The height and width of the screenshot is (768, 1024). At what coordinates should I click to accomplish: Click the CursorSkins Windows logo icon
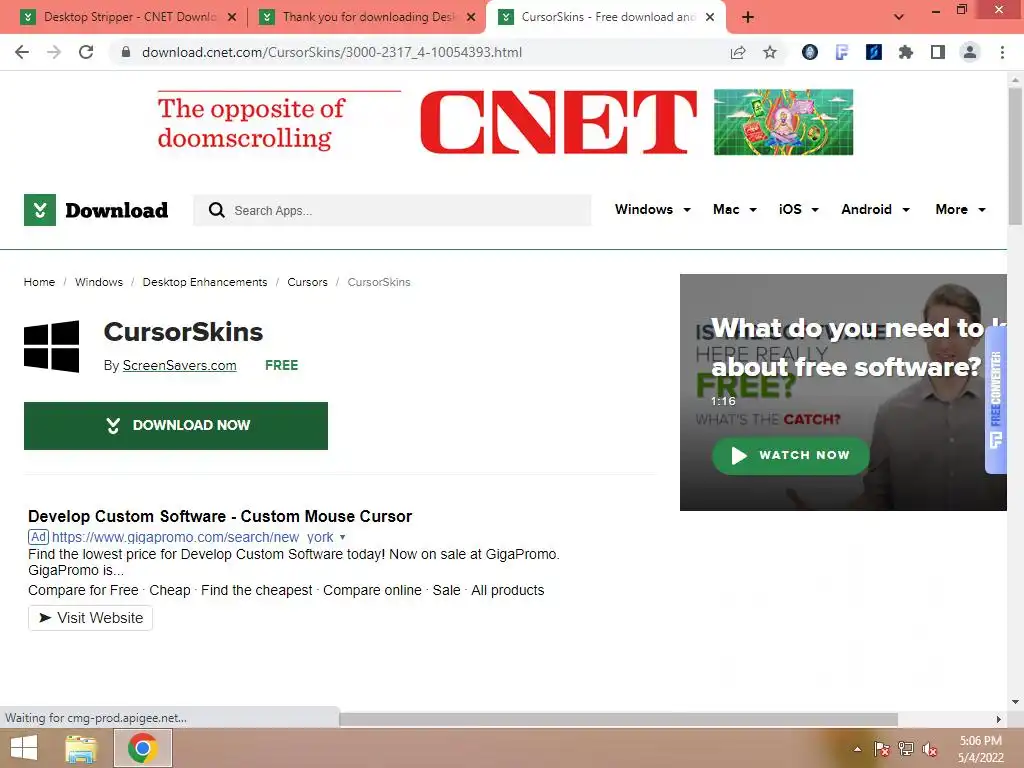pyautogui.click(x=52, y=346)
